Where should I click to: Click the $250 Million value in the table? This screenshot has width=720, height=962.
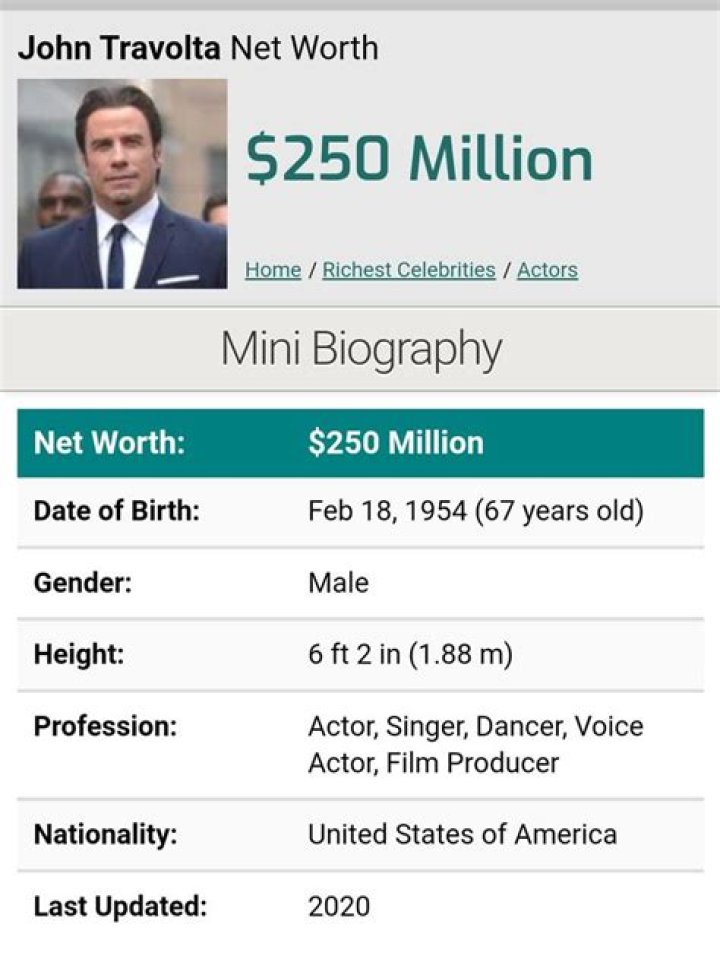[395, 443]
